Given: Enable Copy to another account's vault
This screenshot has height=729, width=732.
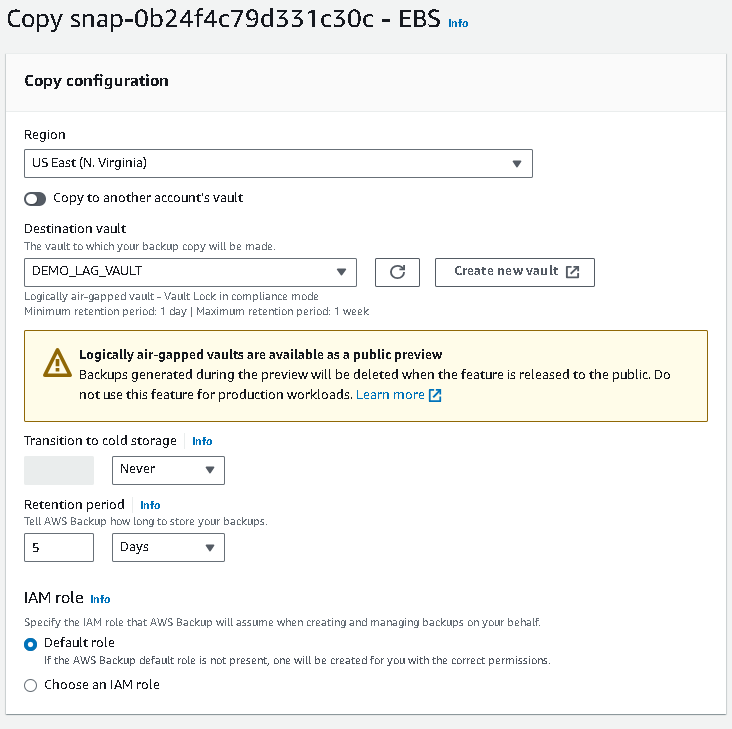Looking at the screenshot, I should (35, 199).
